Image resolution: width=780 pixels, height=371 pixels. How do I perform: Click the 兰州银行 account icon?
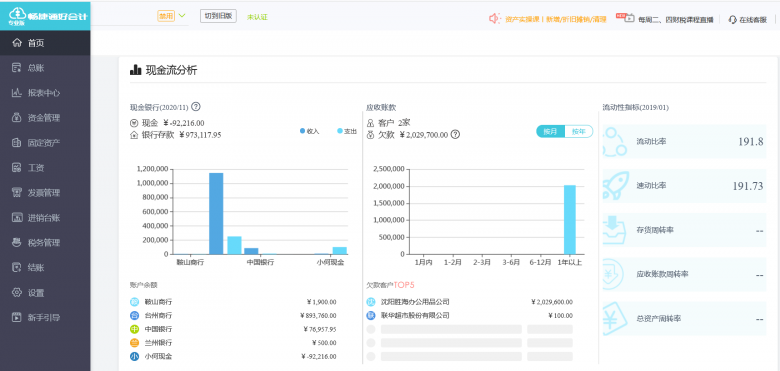tap(134, 343)
